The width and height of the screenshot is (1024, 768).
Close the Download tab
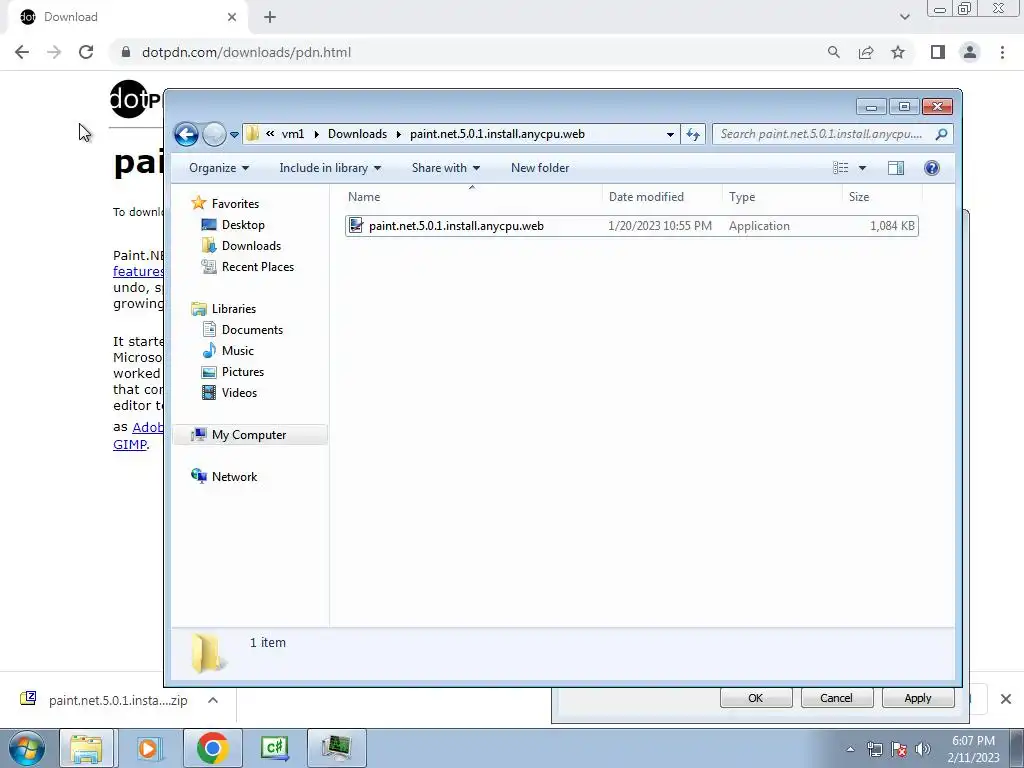coord(232,17)
